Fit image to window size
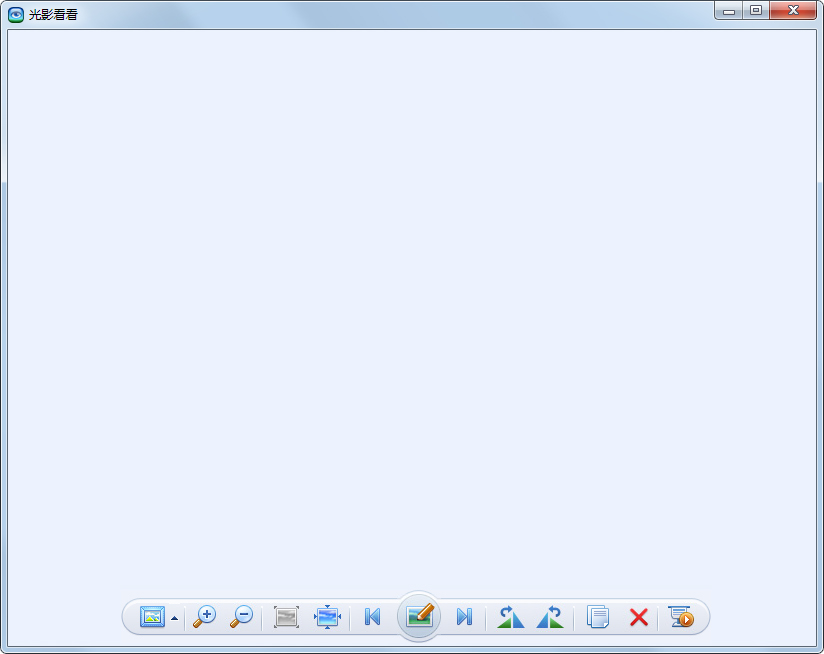 click(x=327, y=617)
